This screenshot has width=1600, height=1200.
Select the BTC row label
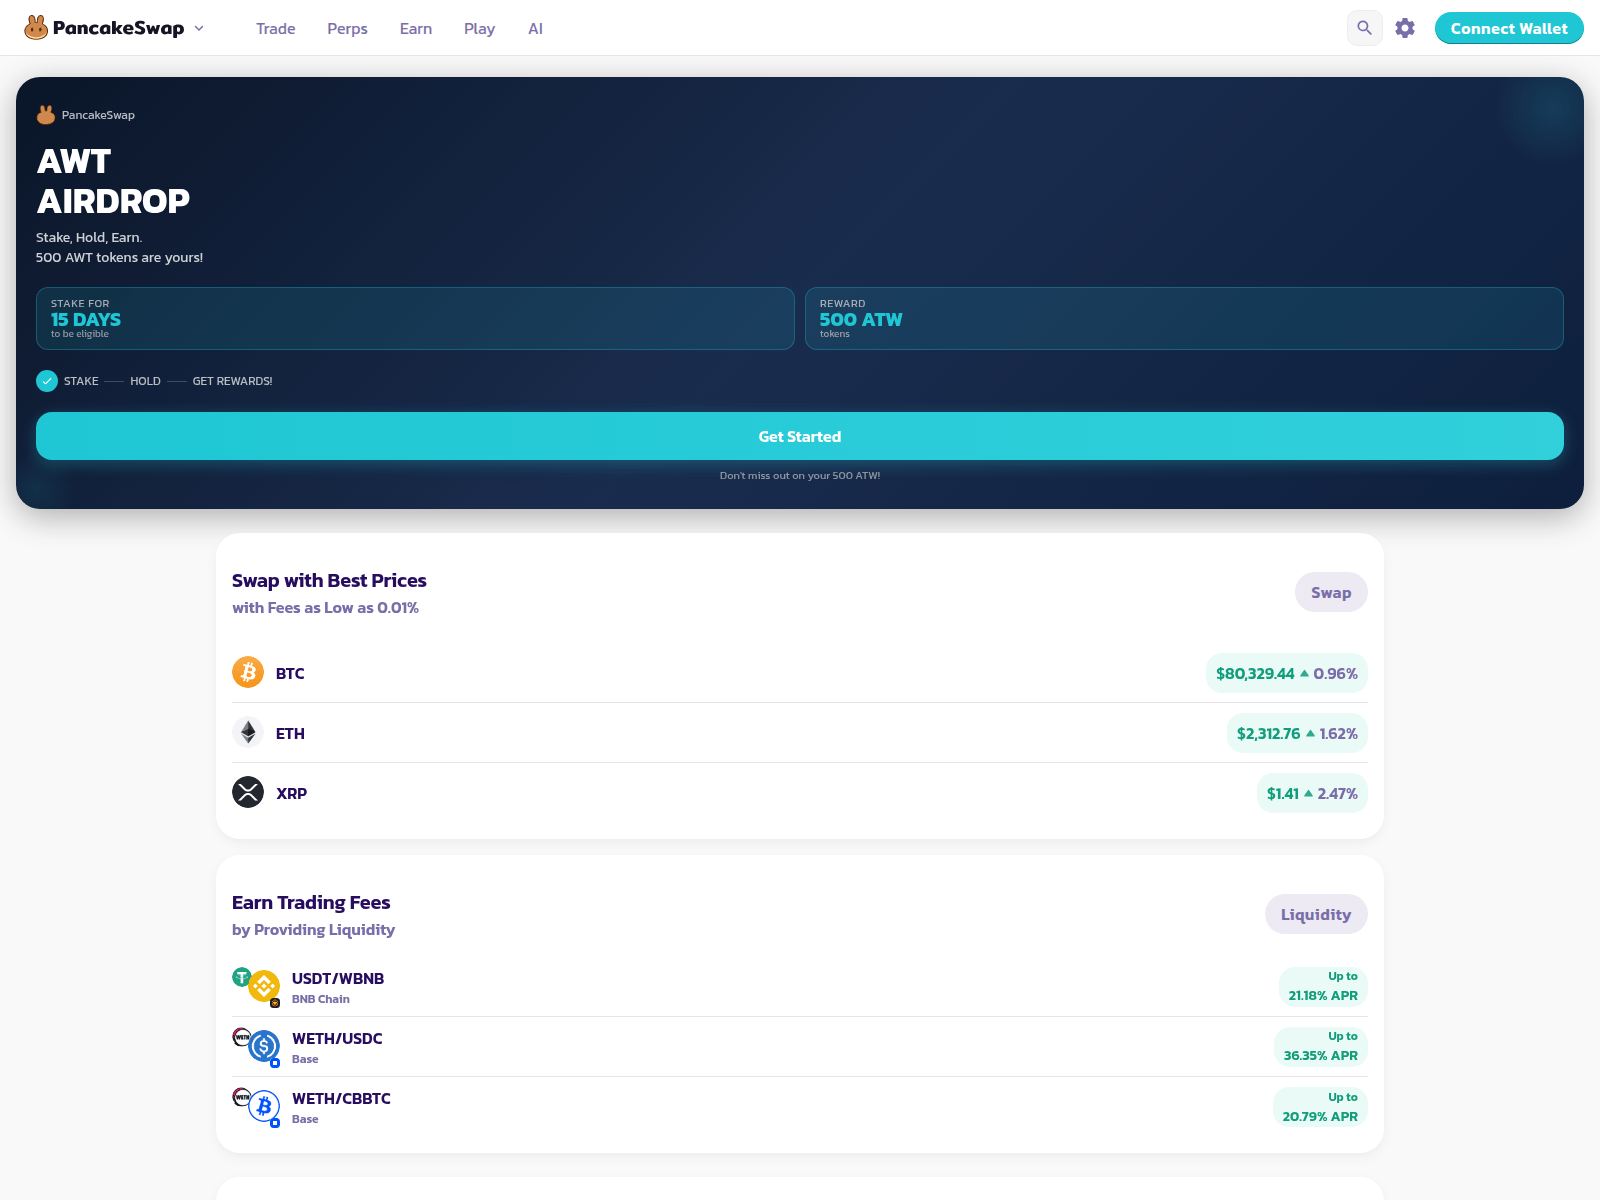pos(290,673)
